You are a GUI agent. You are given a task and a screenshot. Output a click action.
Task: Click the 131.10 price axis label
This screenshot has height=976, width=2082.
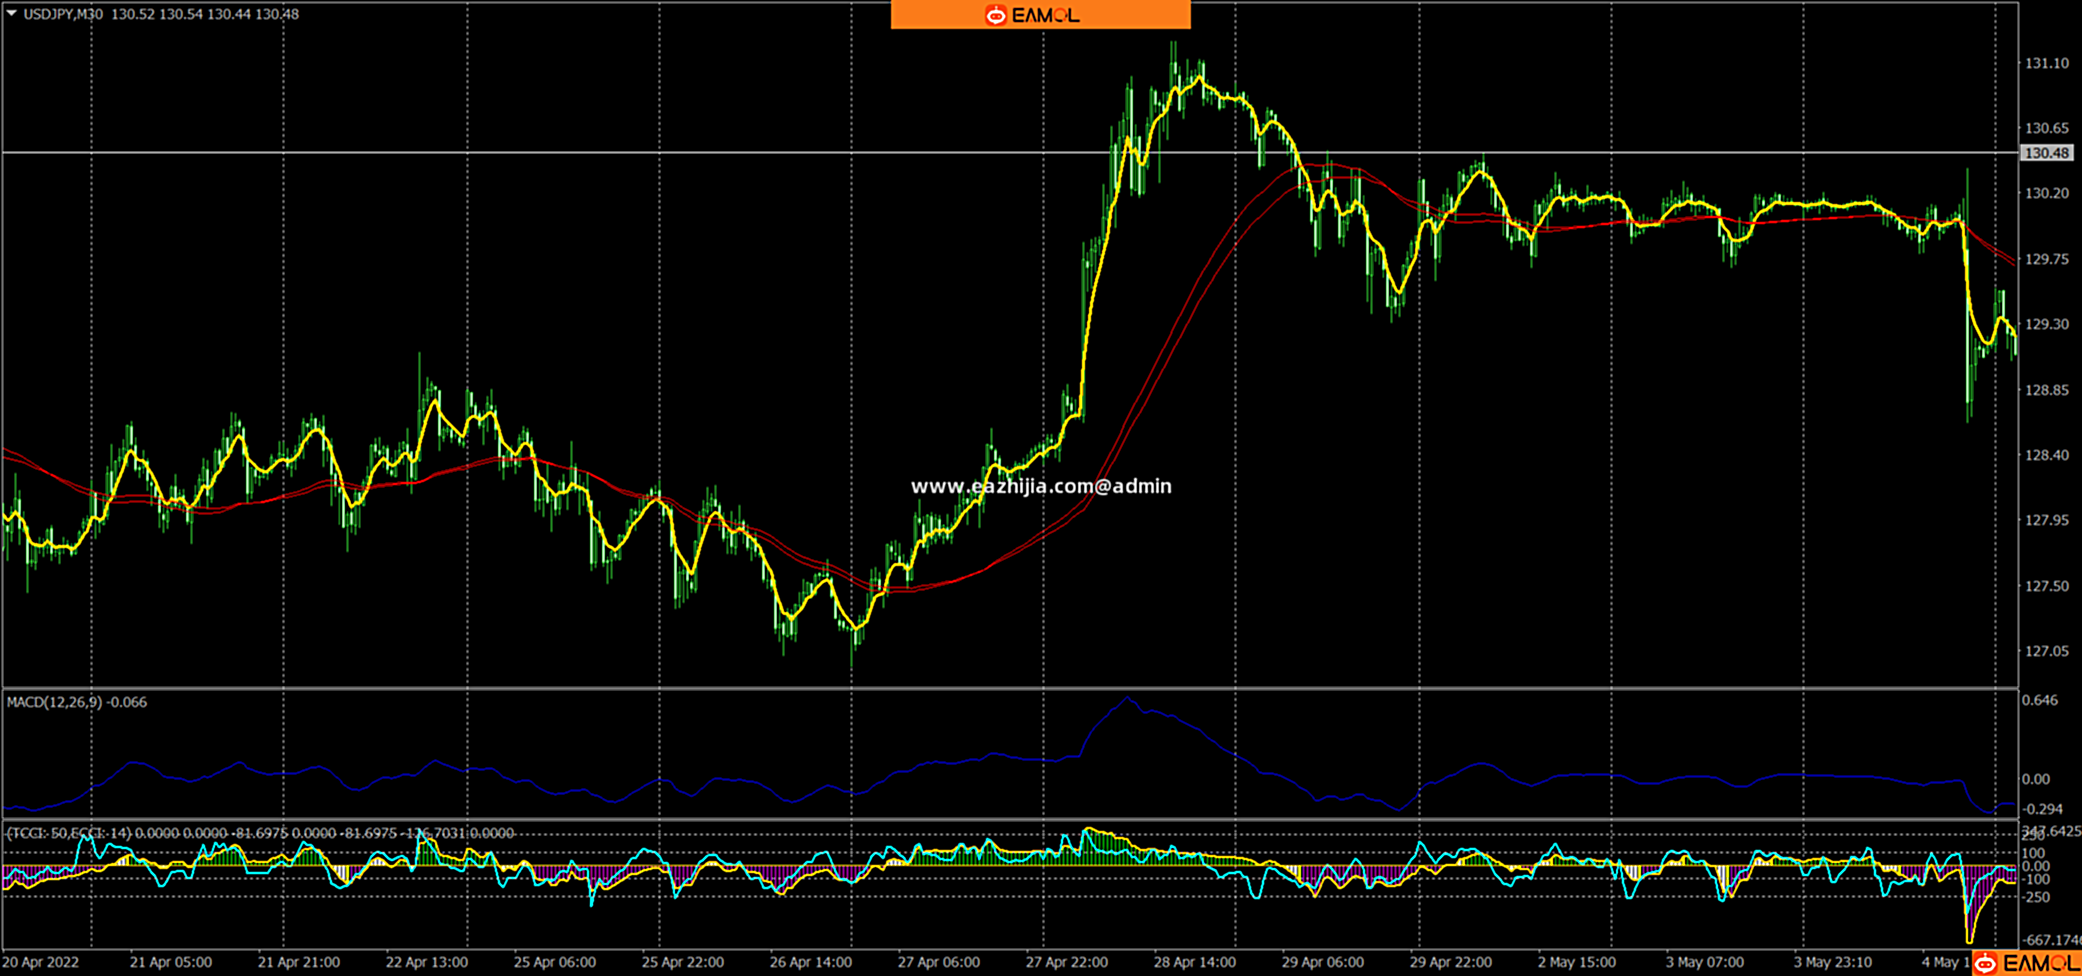point(2046,63)
